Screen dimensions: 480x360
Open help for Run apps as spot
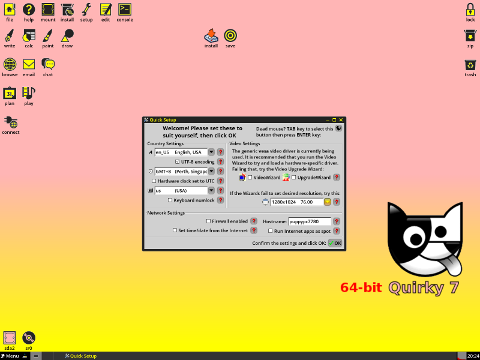pos(337,231)
